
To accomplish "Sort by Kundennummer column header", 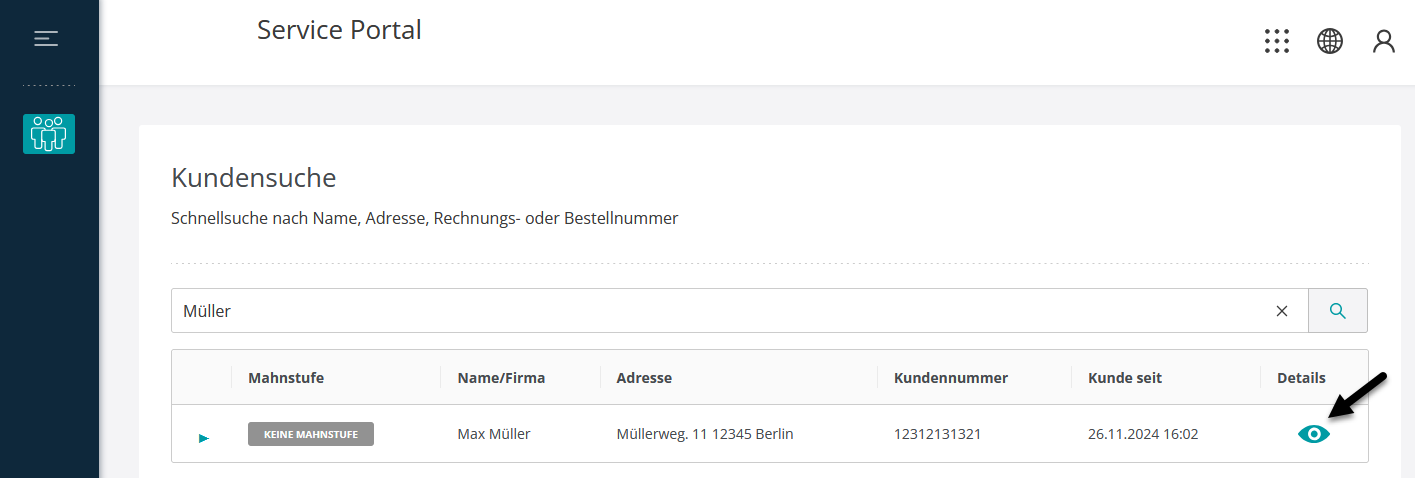I will tap(951, 378).
